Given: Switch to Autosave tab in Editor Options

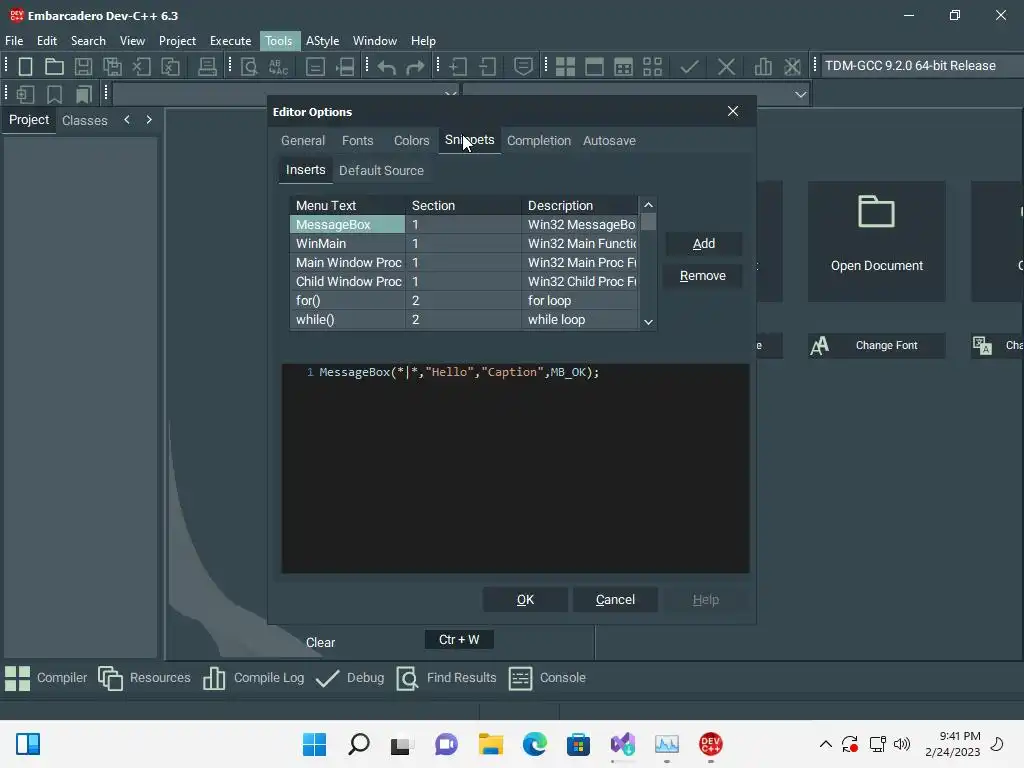Looking at the screenshot, I should pyautogui.click(x=609, y=140).
